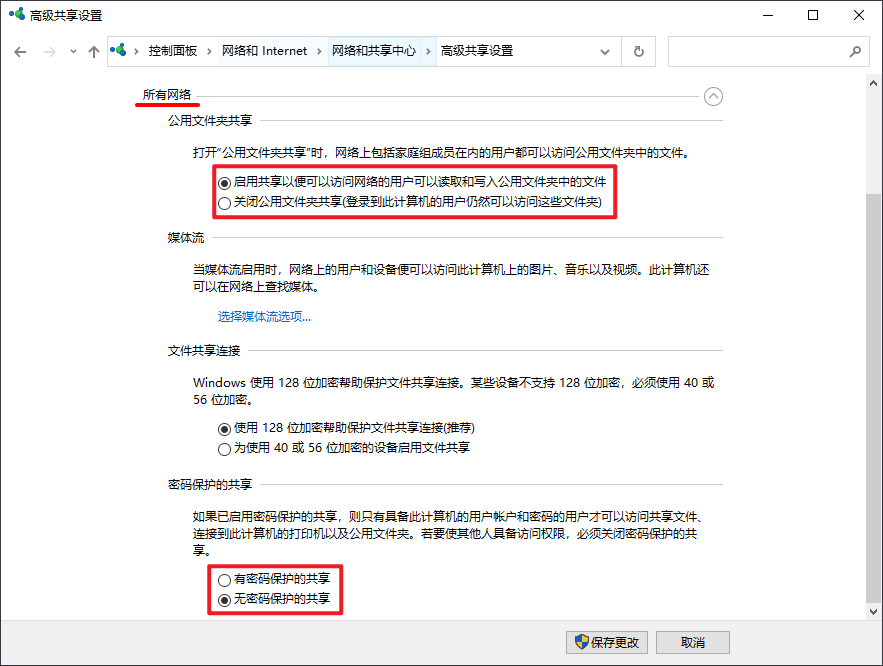
Task: Click the 密码保护的共享 heading
Action: click(209, 485)
